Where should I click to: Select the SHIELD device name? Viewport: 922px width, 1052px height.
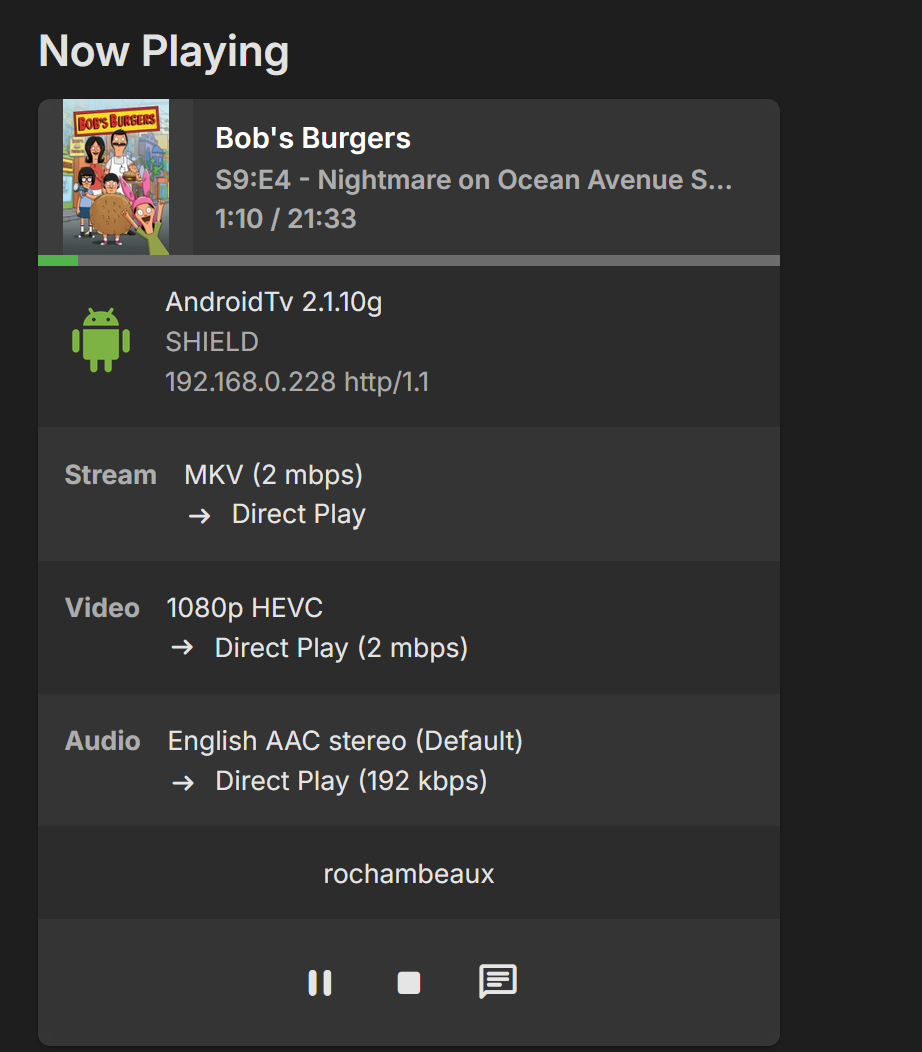coord(212,342)
